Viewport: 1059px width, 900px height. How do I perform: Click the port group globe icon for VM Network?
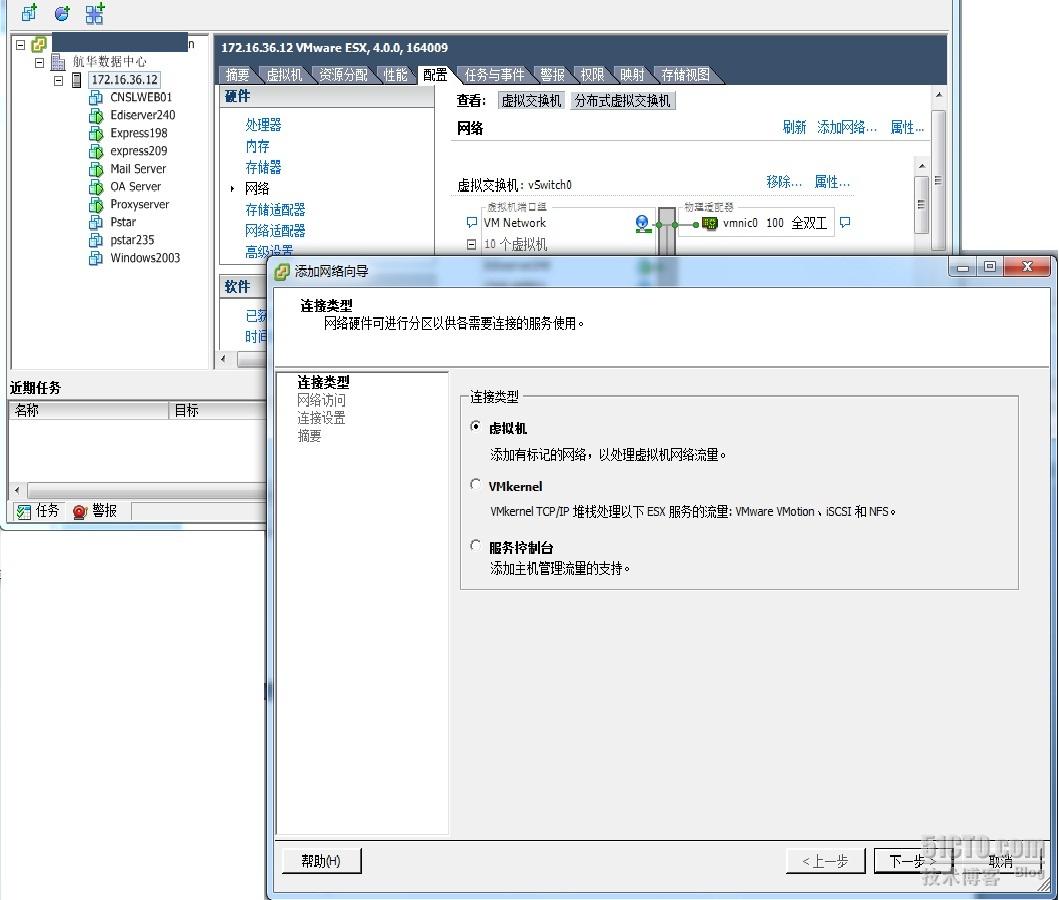click(642, 223)
